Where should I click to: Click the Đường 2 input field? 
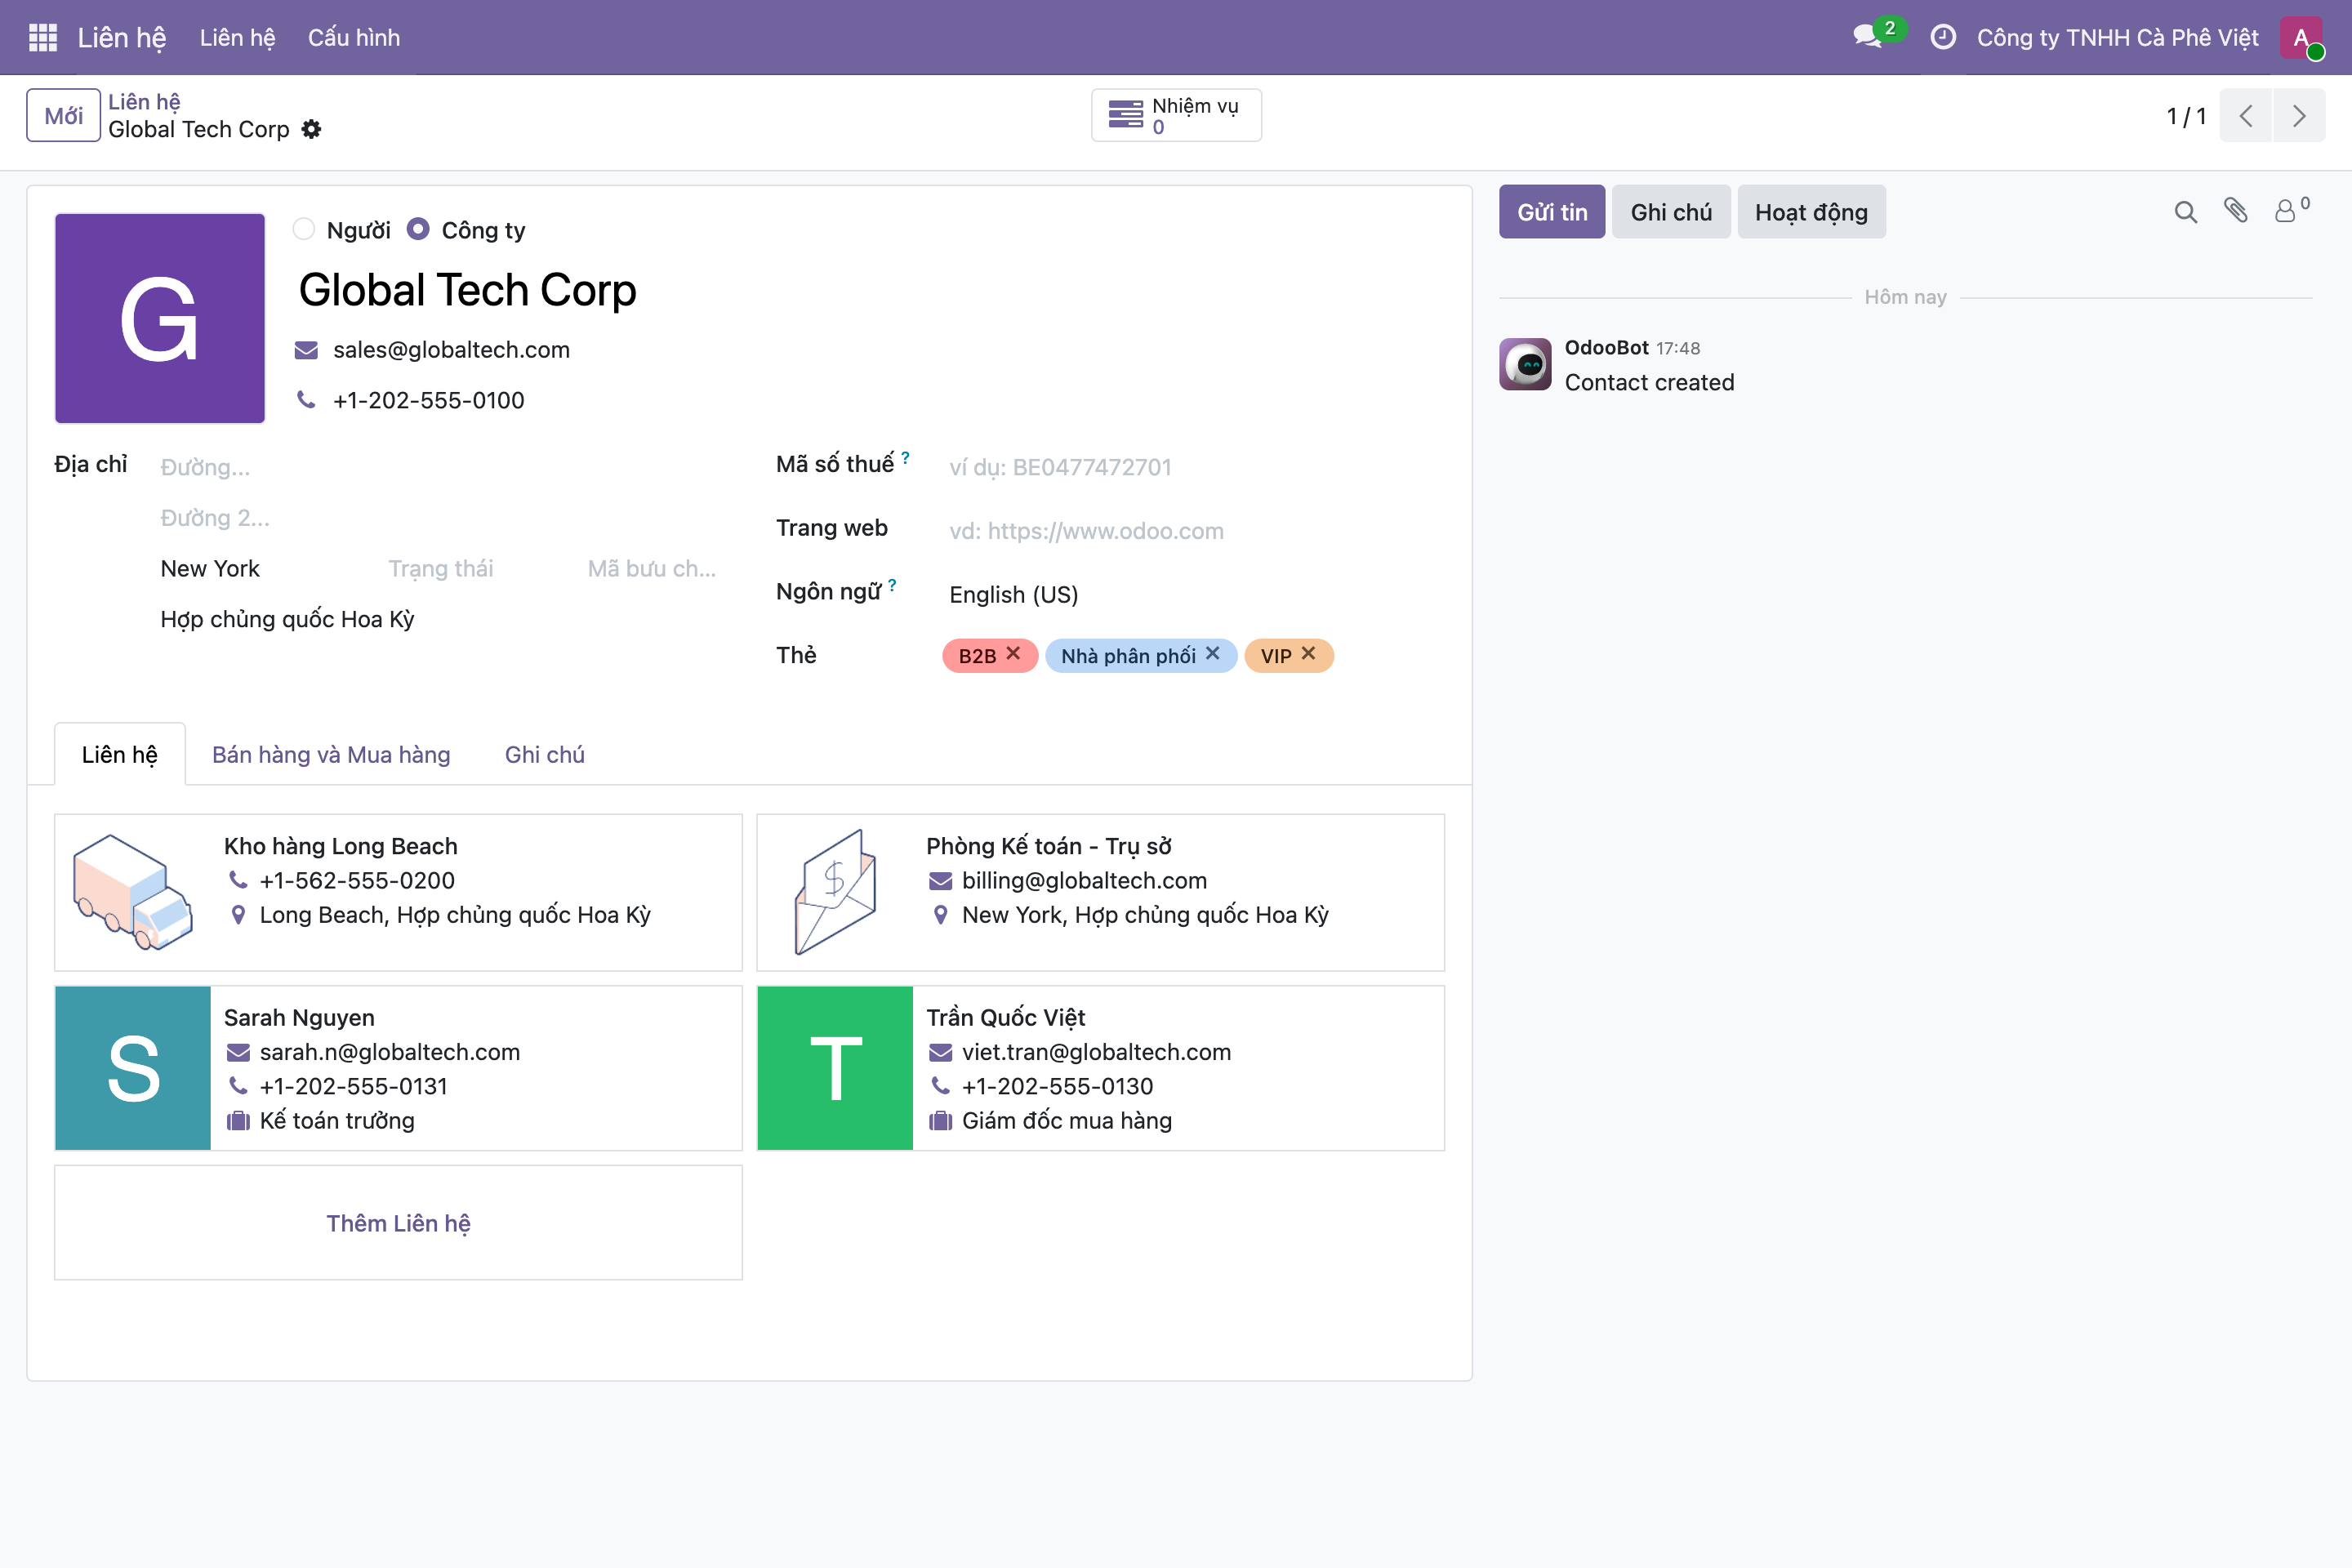click(x=440, y=518)
